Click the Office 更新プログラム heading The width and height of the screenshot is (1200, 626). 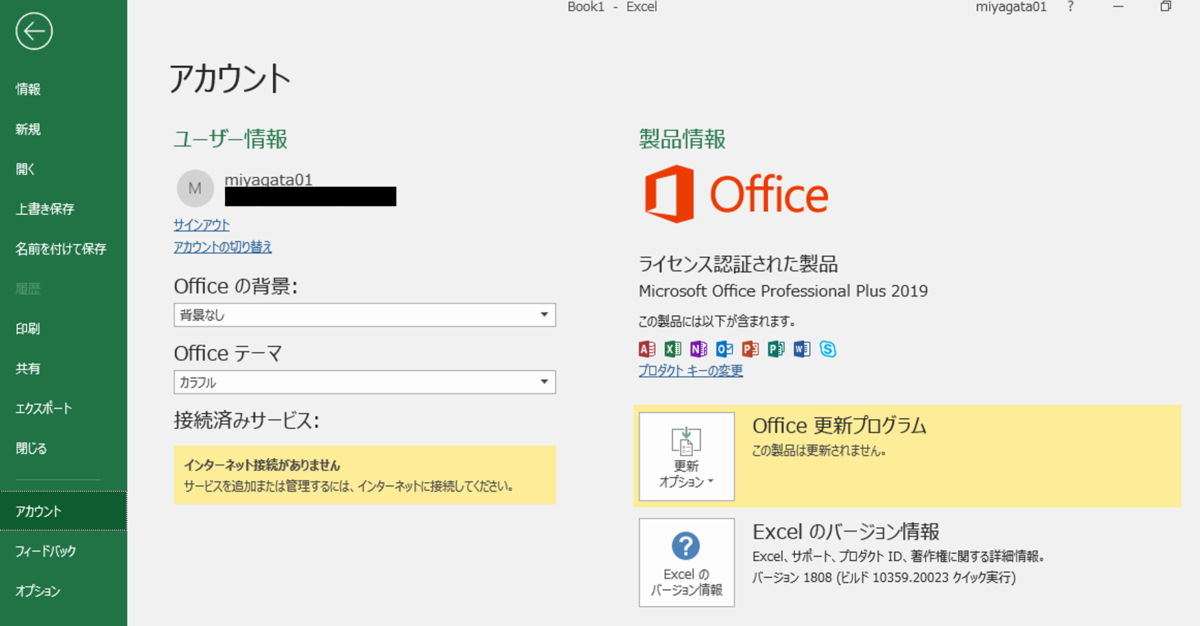[839, 425]
